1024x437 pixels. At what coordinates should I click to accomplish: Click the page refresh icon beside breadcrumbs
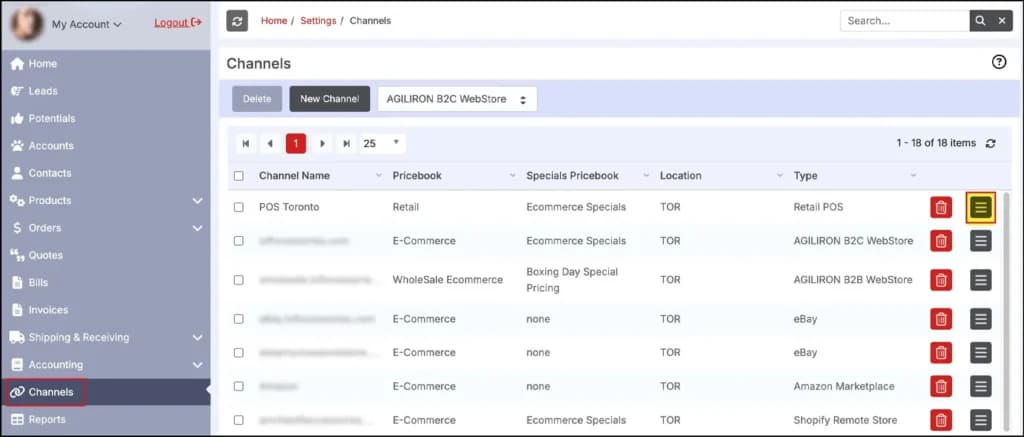(237, 21)
